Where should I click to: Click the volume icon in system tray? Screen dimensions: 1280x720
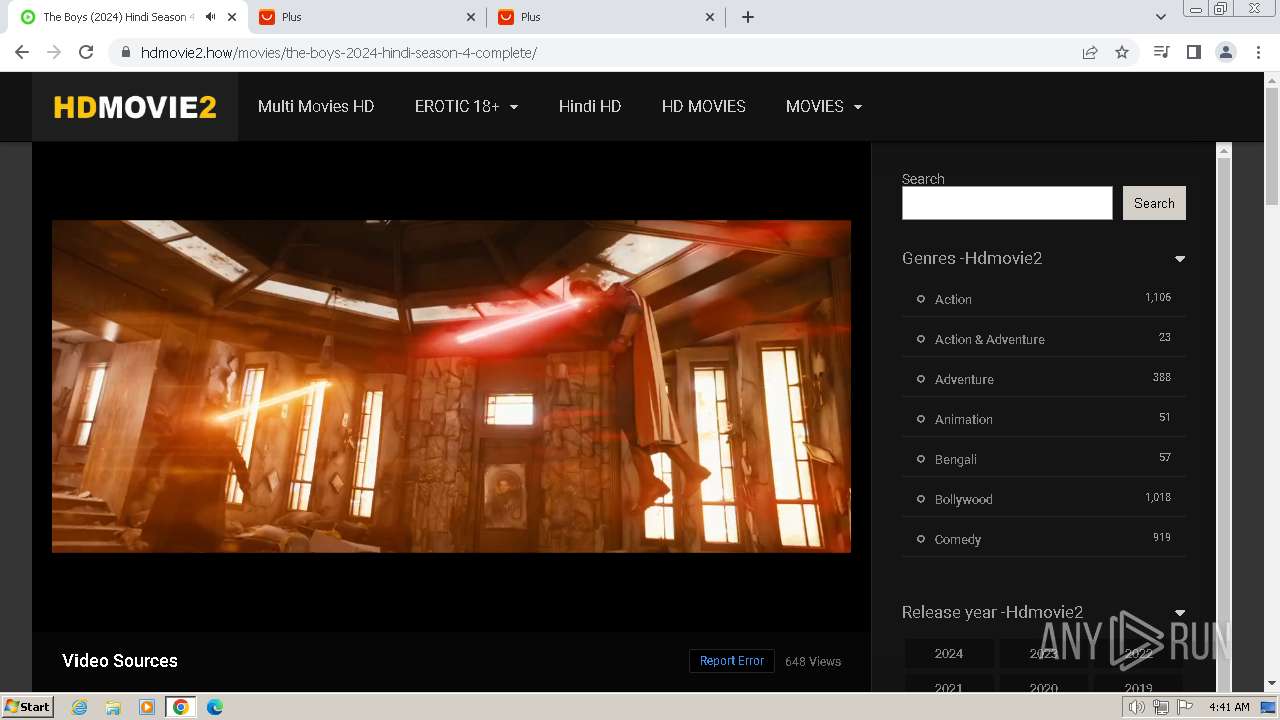1137,707
